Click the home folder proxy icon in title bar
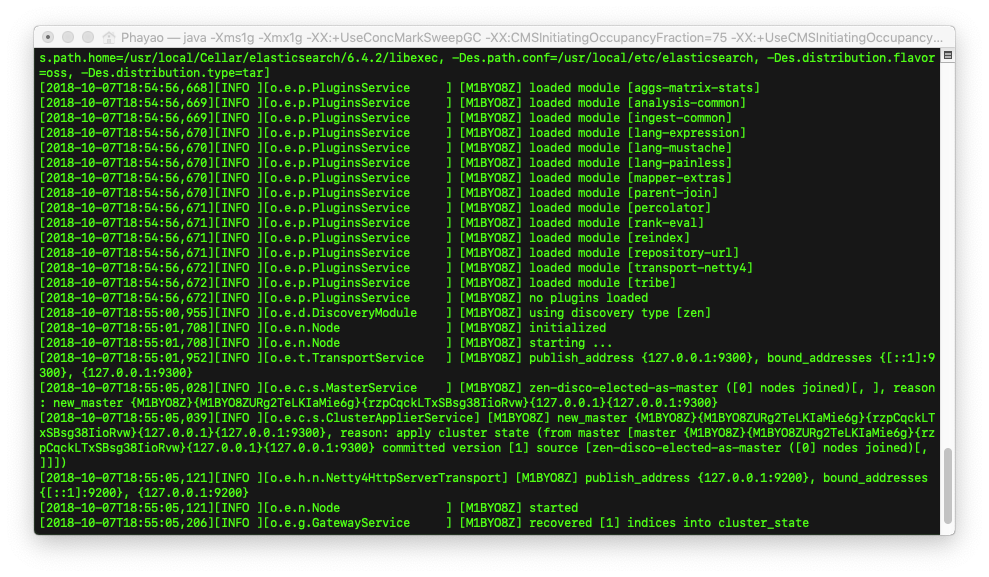Viewport: 989px width, 577px height. click(x=109, y=38)
